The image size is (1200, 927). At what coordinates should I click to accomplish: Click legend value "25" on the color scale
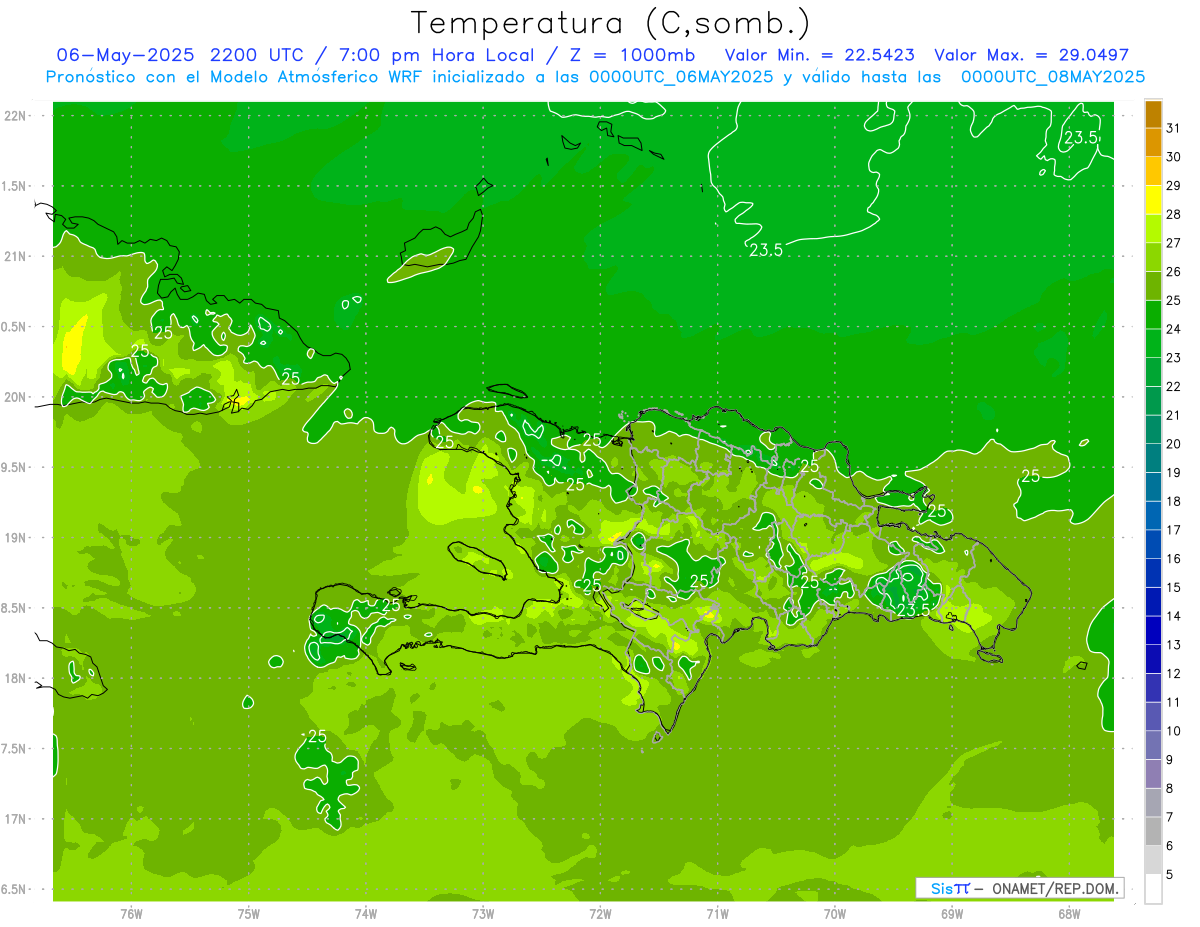point(1173,300)
